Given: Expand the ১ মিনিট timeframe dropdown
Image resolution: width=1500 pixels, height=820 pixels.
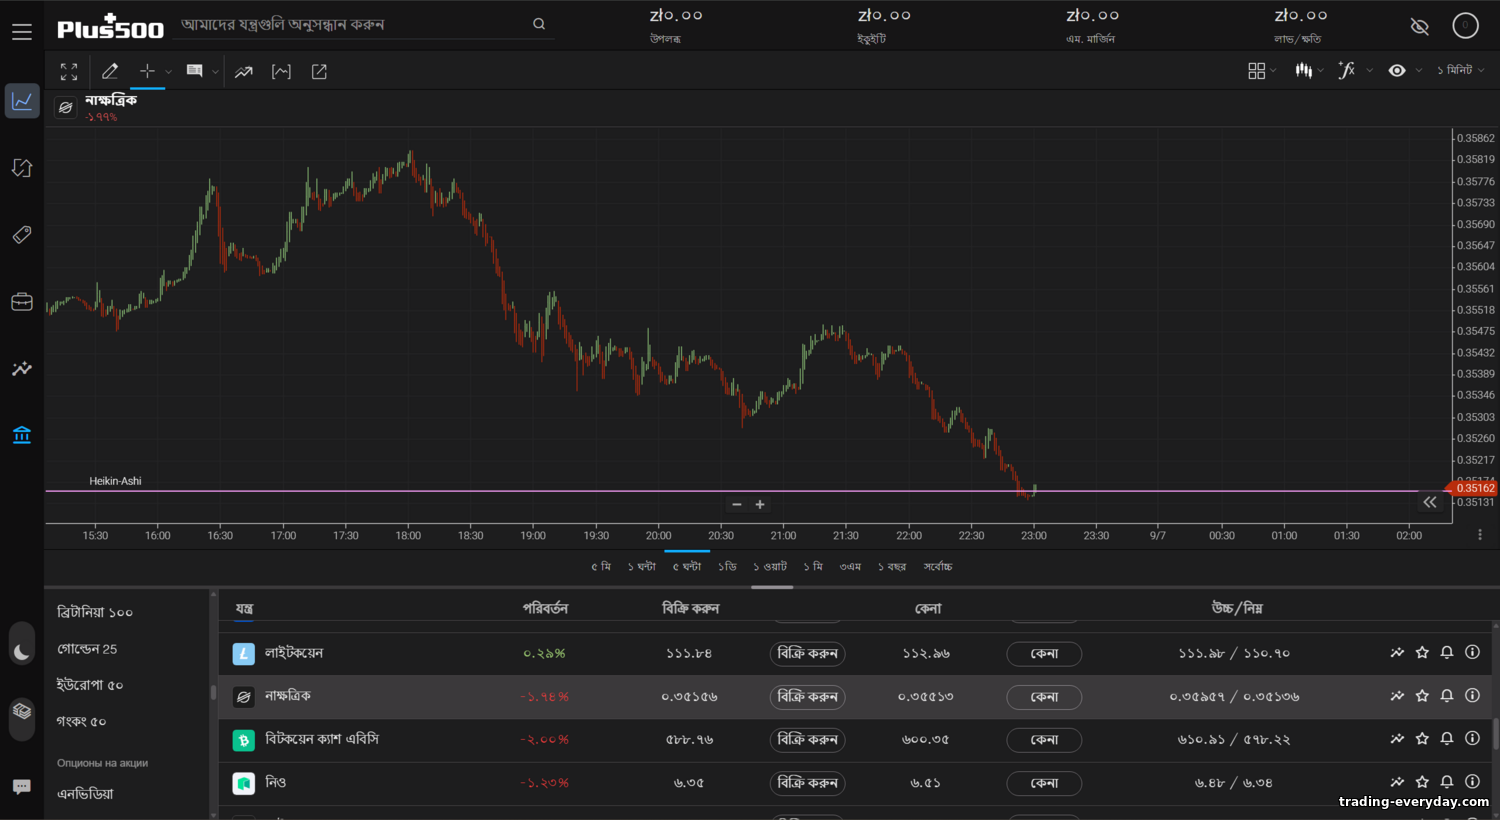Looking at the screenshot, I should pyautogui.click(x=1460, y=70).
